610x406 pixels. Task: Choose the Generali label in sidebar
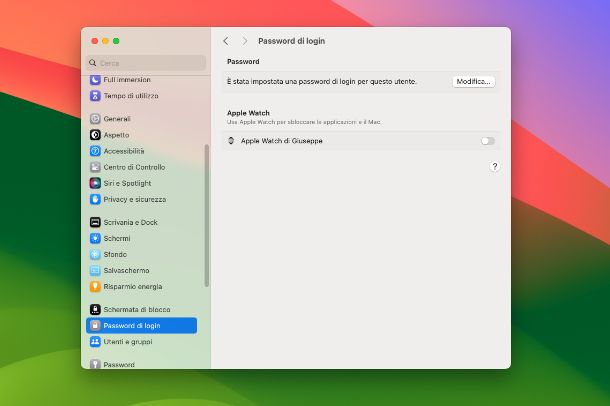tap(117, 119)
